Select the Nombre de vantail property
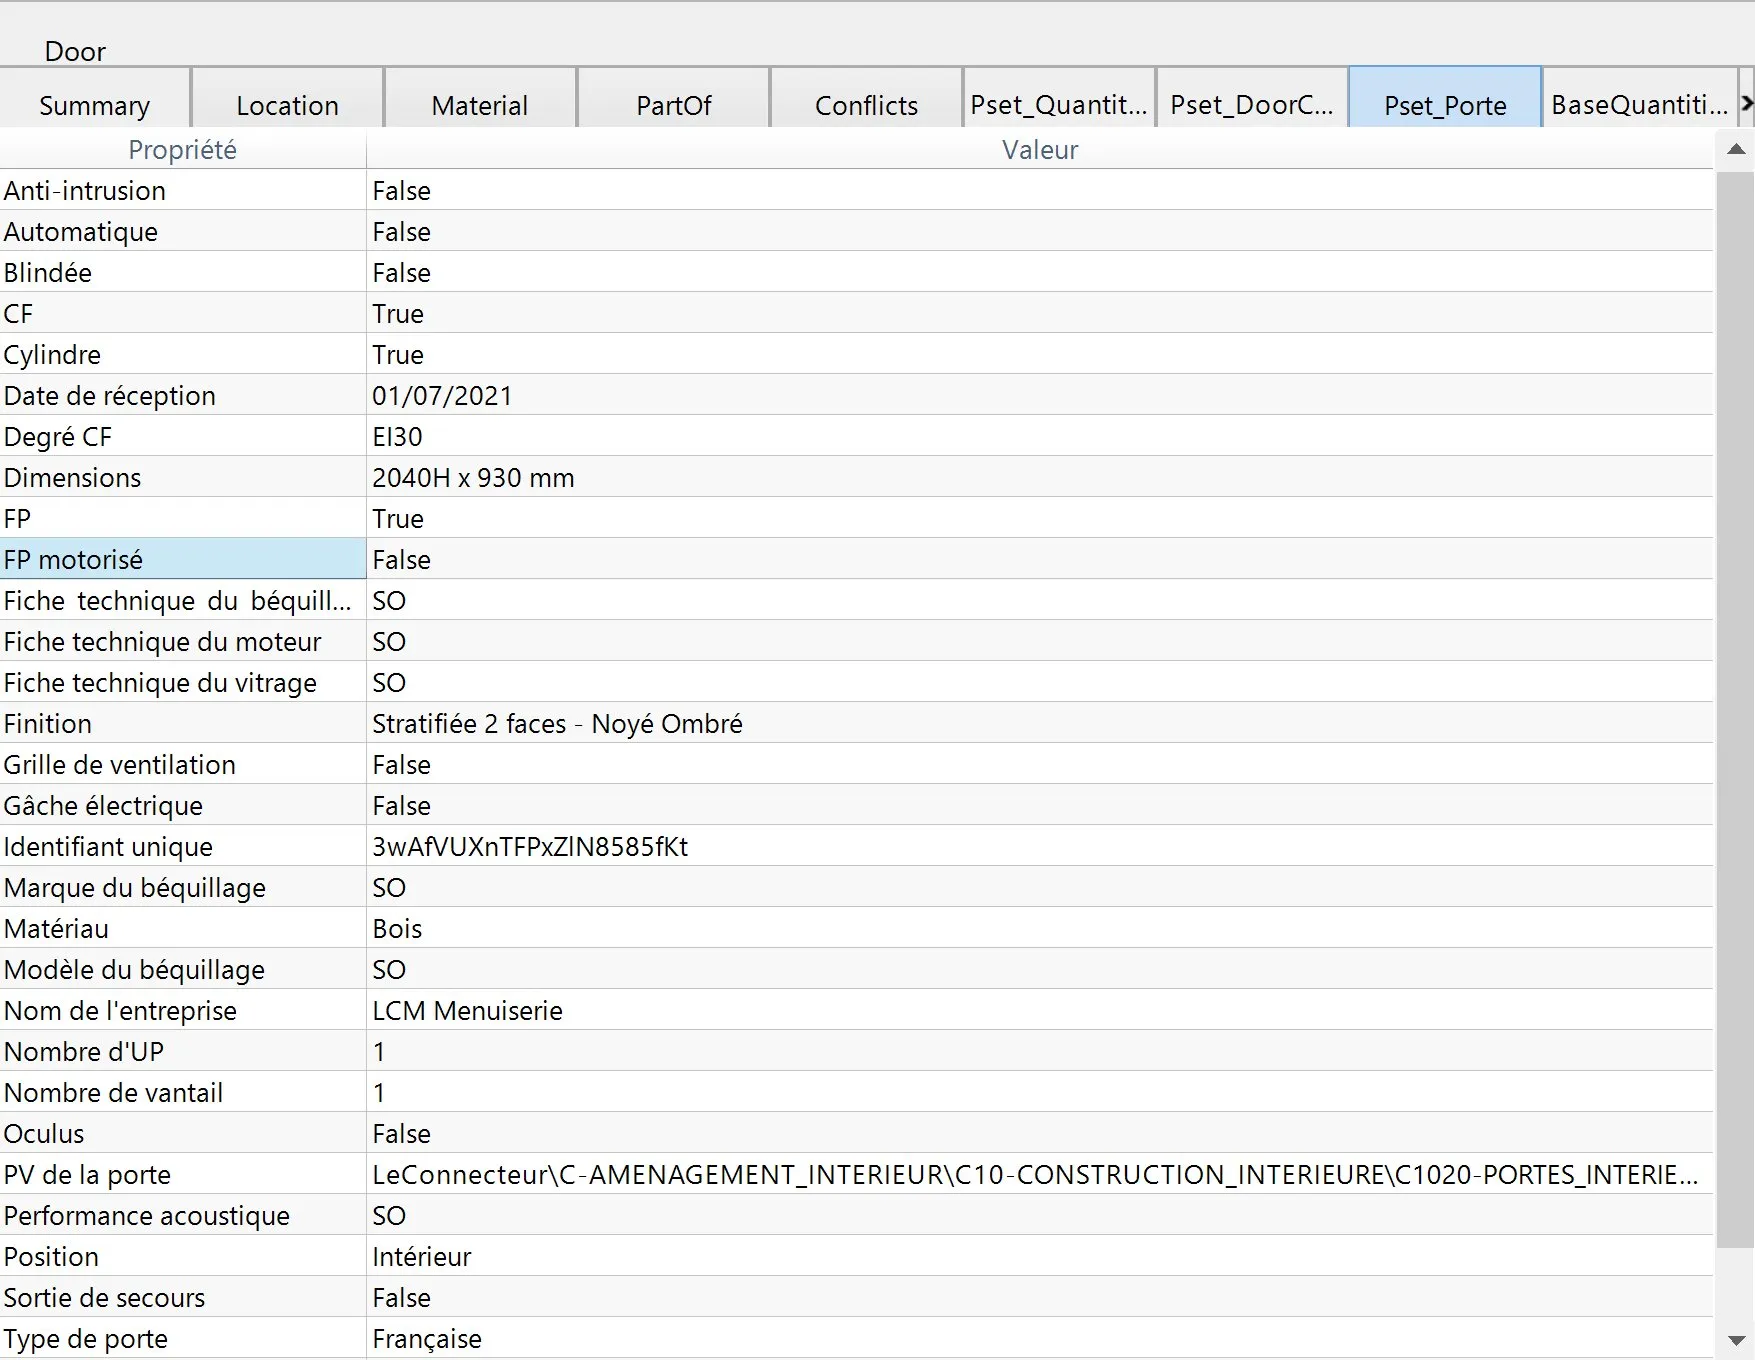The height and width of the screenshot is (1360, 1755). [x=183, y=1092]
